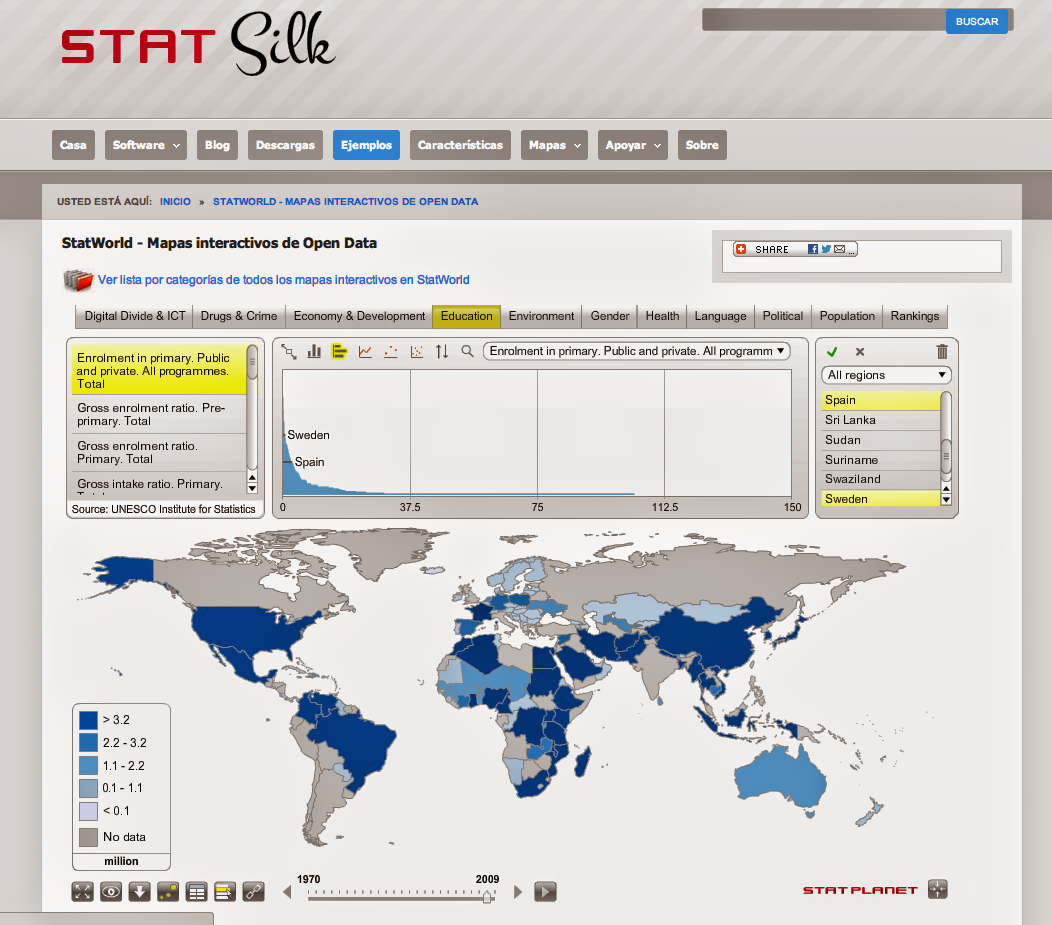The image size is (1052, 925).
Task: Open the All regions dropdown
Action: [x=886, y=375]
